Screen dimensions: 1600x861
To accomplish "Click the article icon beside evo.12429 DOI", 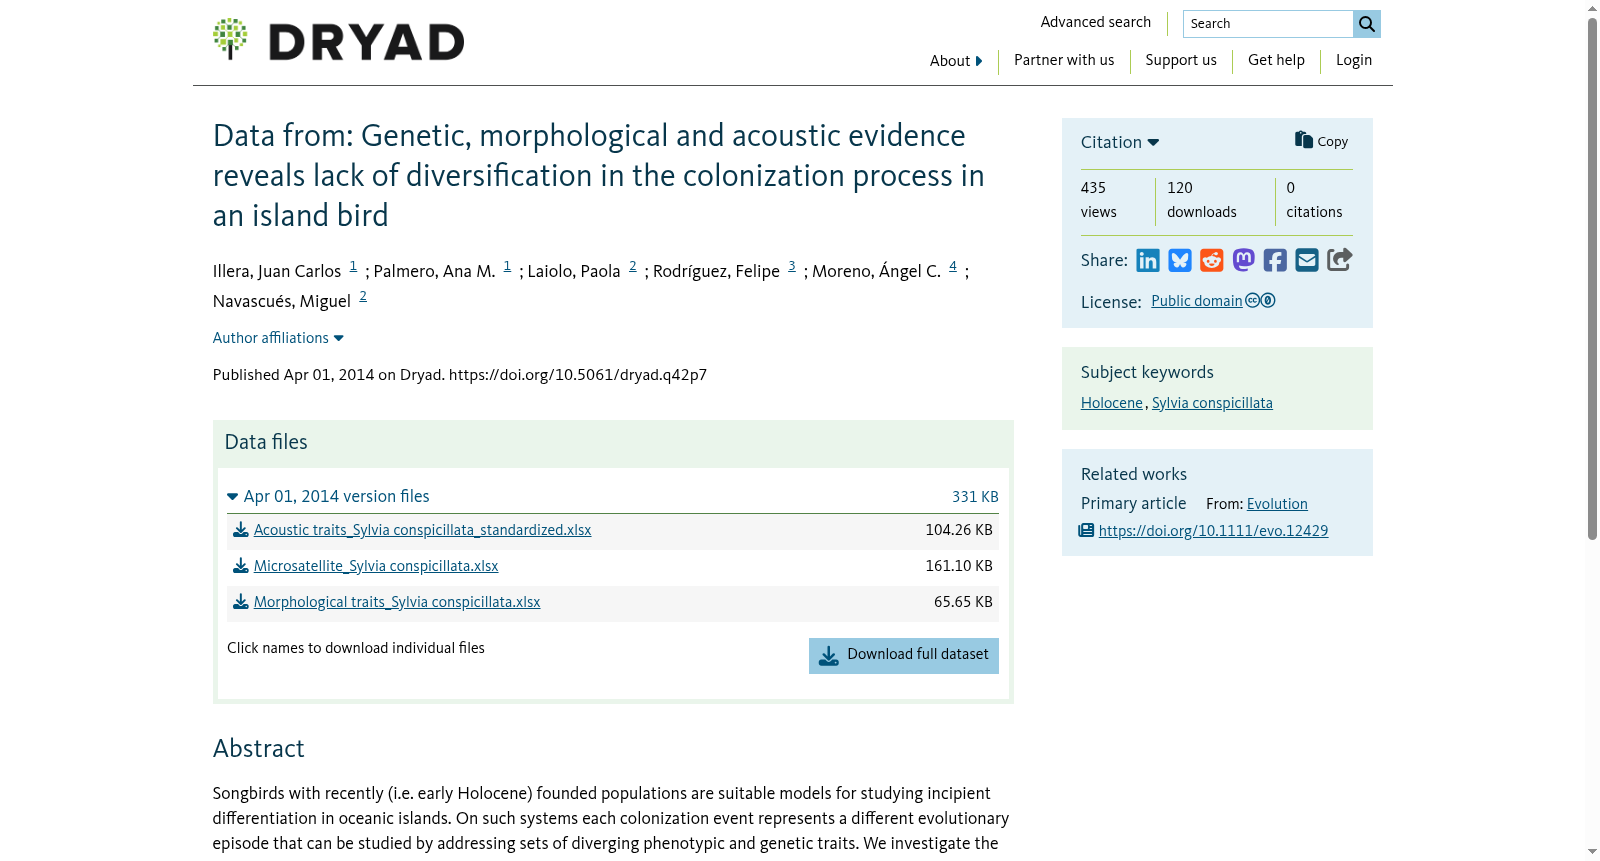I will [x=1086, y=531].
